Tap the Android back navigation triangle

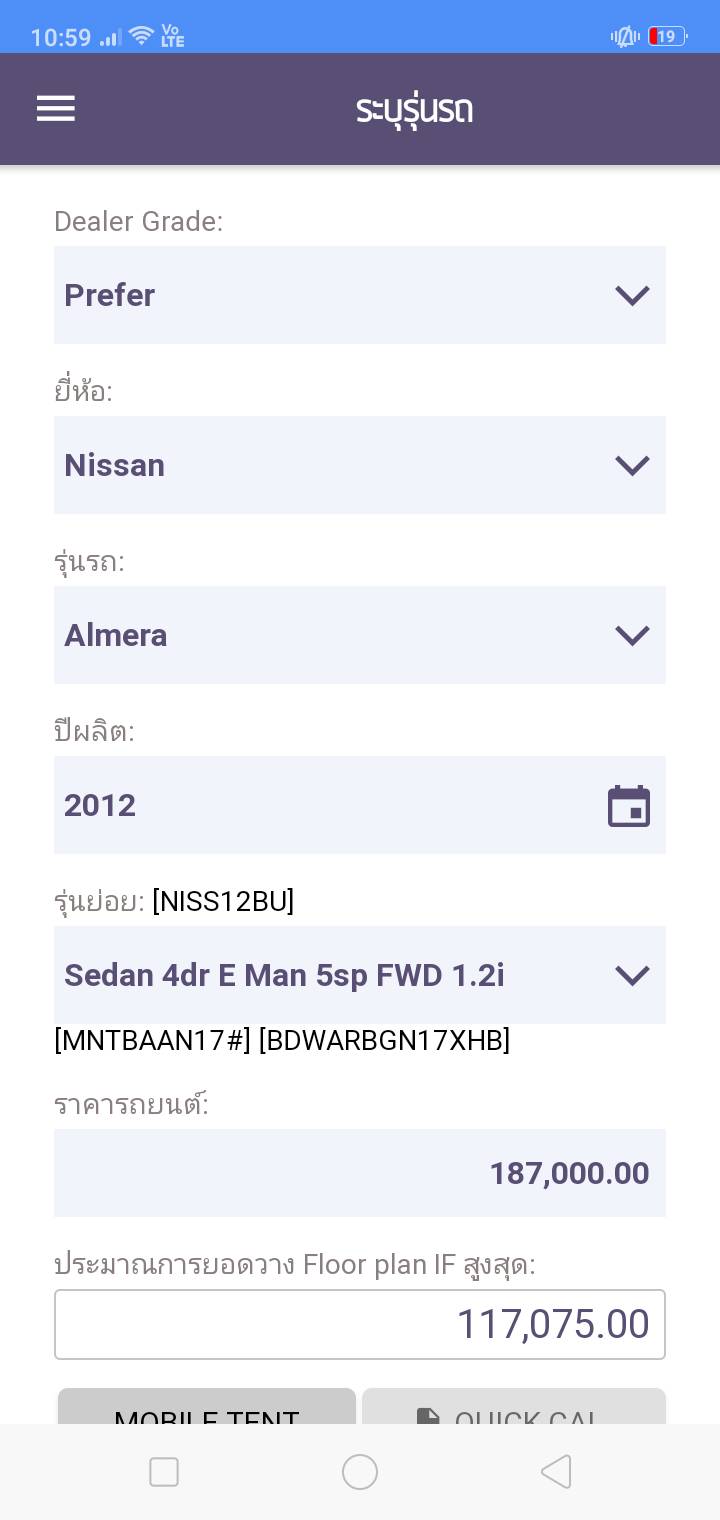tap(556, 1472)
